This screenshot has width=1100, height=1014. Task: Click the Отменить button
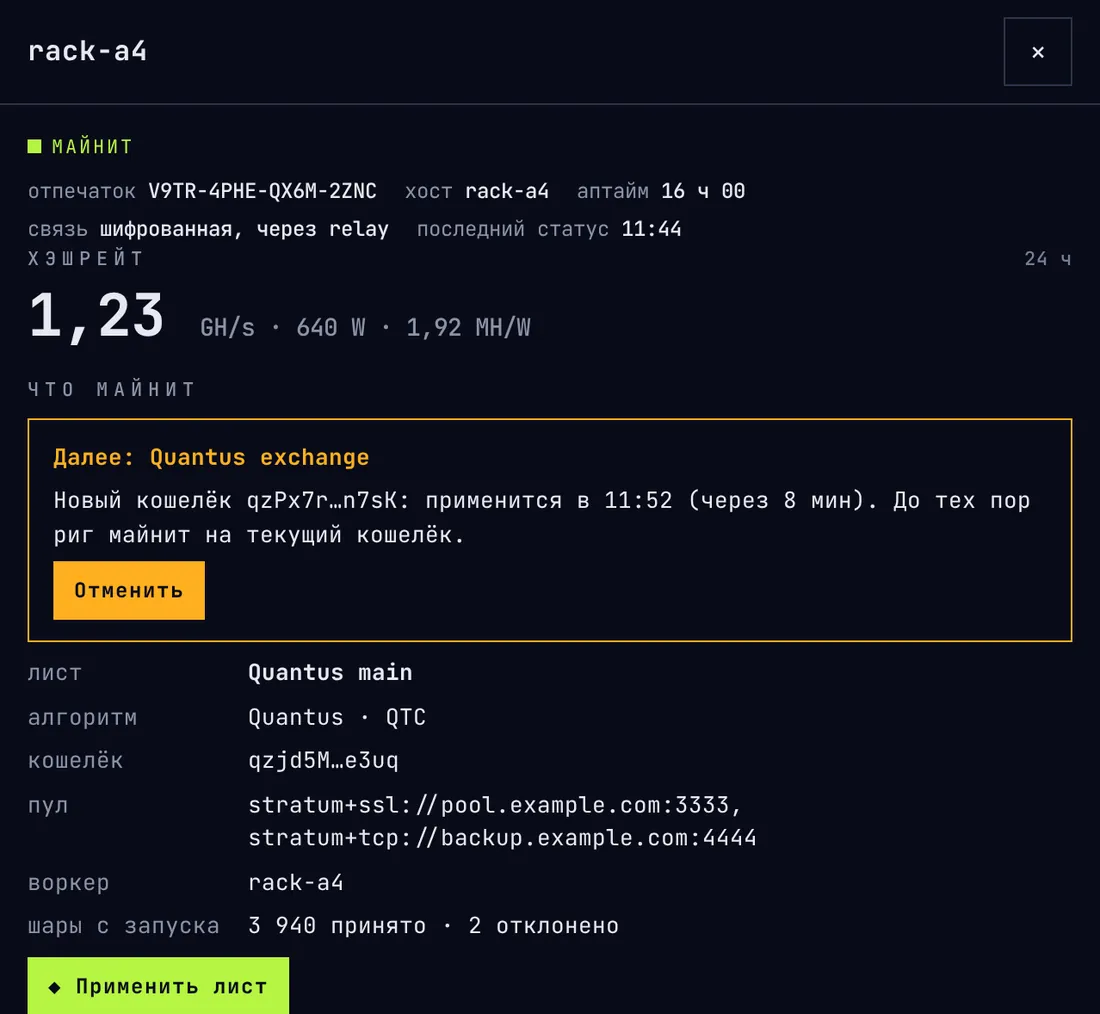click(129, 590)
